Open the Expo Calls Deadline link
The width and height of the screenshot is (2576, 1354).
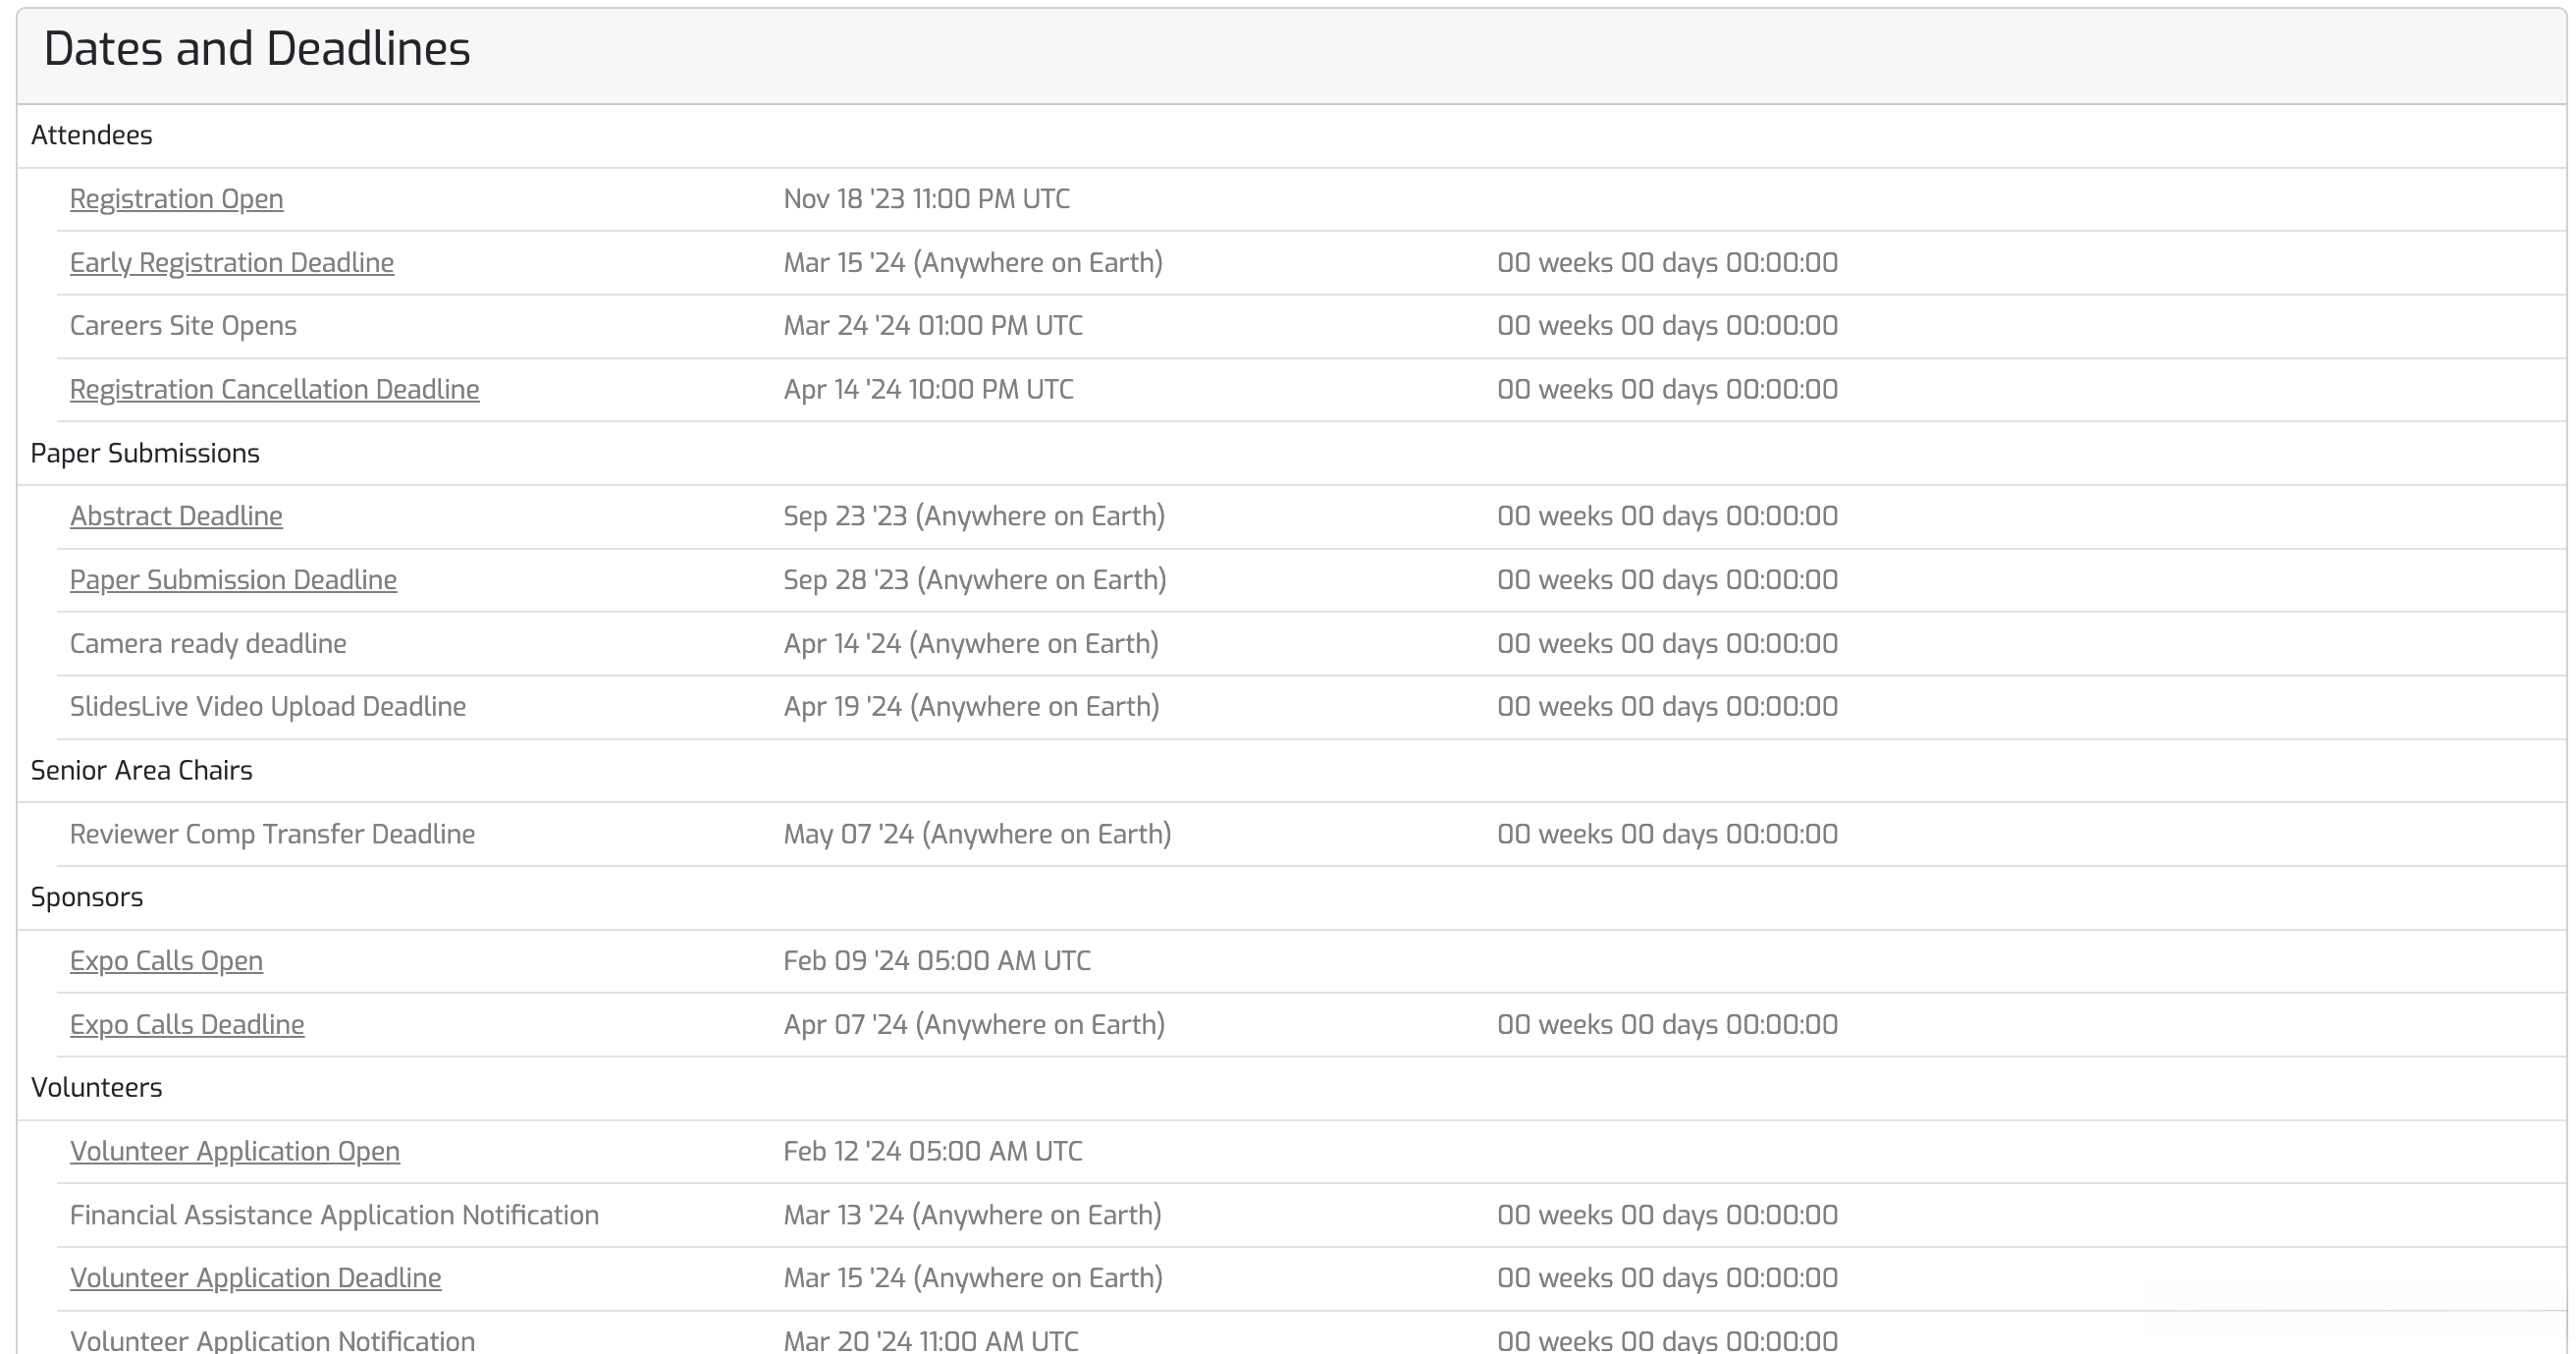[187, 1024]
